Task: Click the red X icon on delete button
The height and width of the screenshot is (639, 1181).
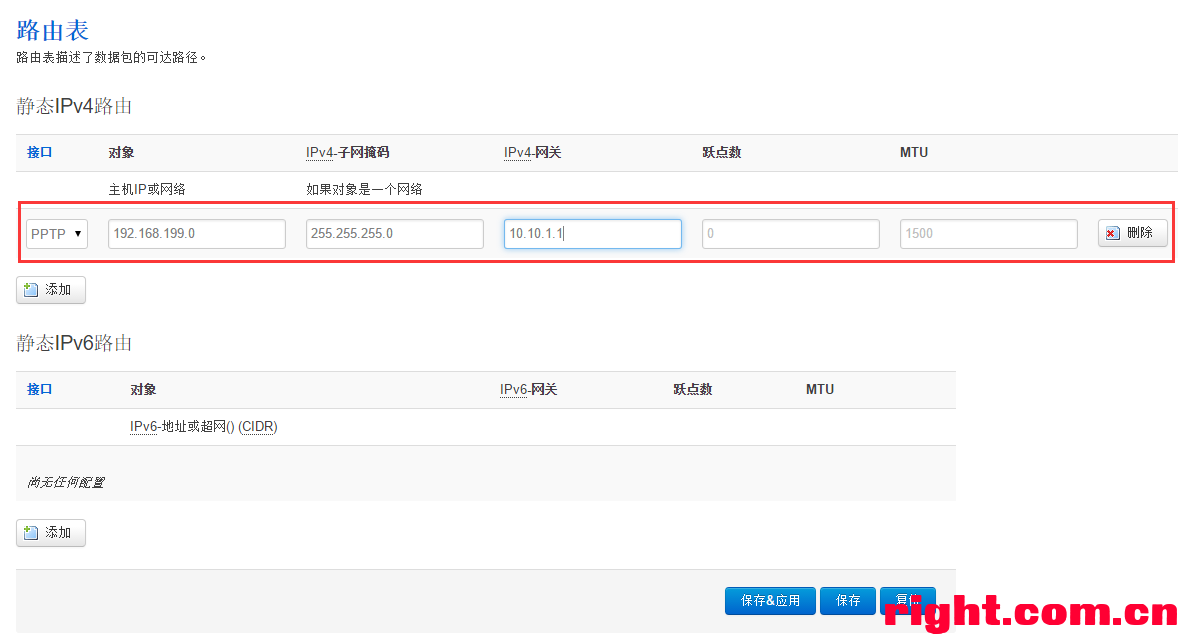Action: tap(1112, 234)
